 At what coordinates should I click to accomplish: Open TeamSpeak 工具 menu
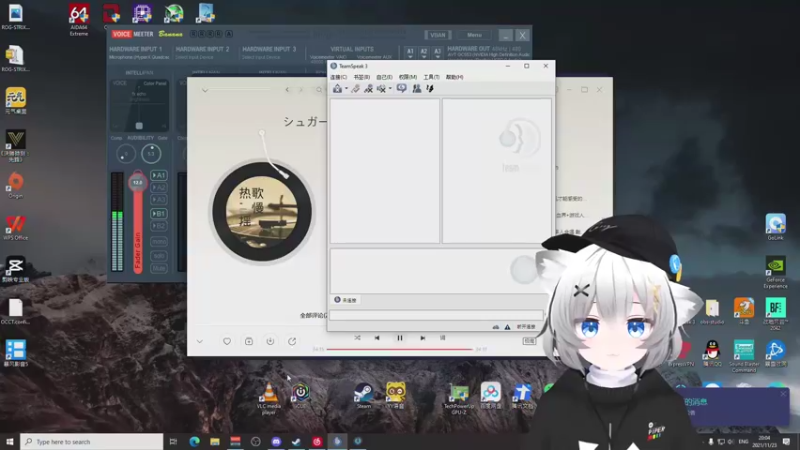pyautogui.click(x=431, y=77)
